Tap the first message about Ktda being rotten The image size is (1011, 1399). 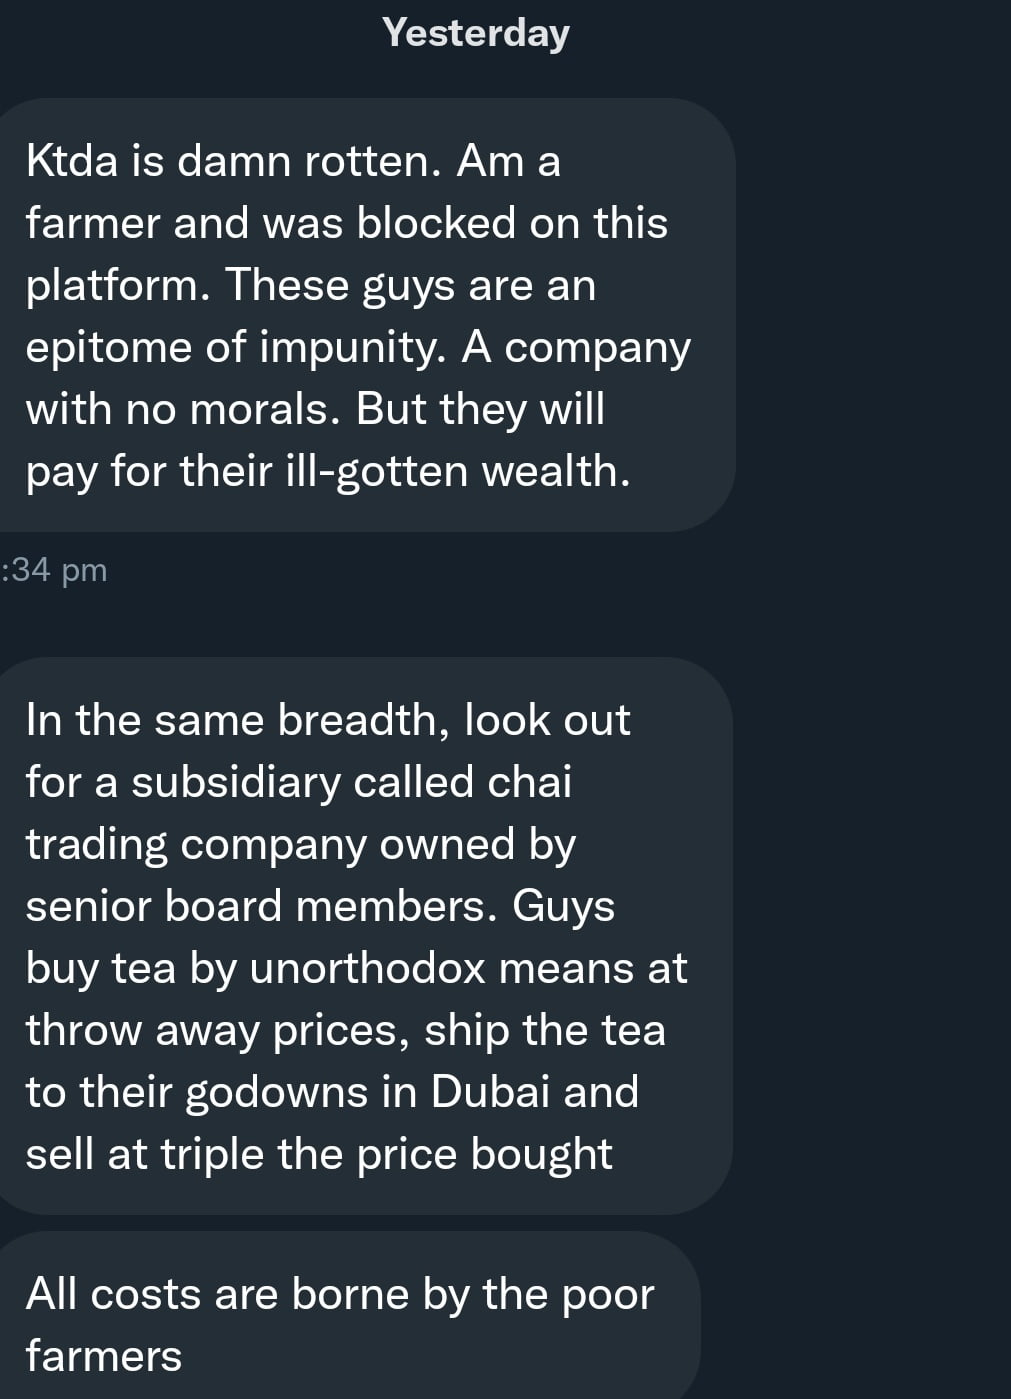(x=360, y=315)
